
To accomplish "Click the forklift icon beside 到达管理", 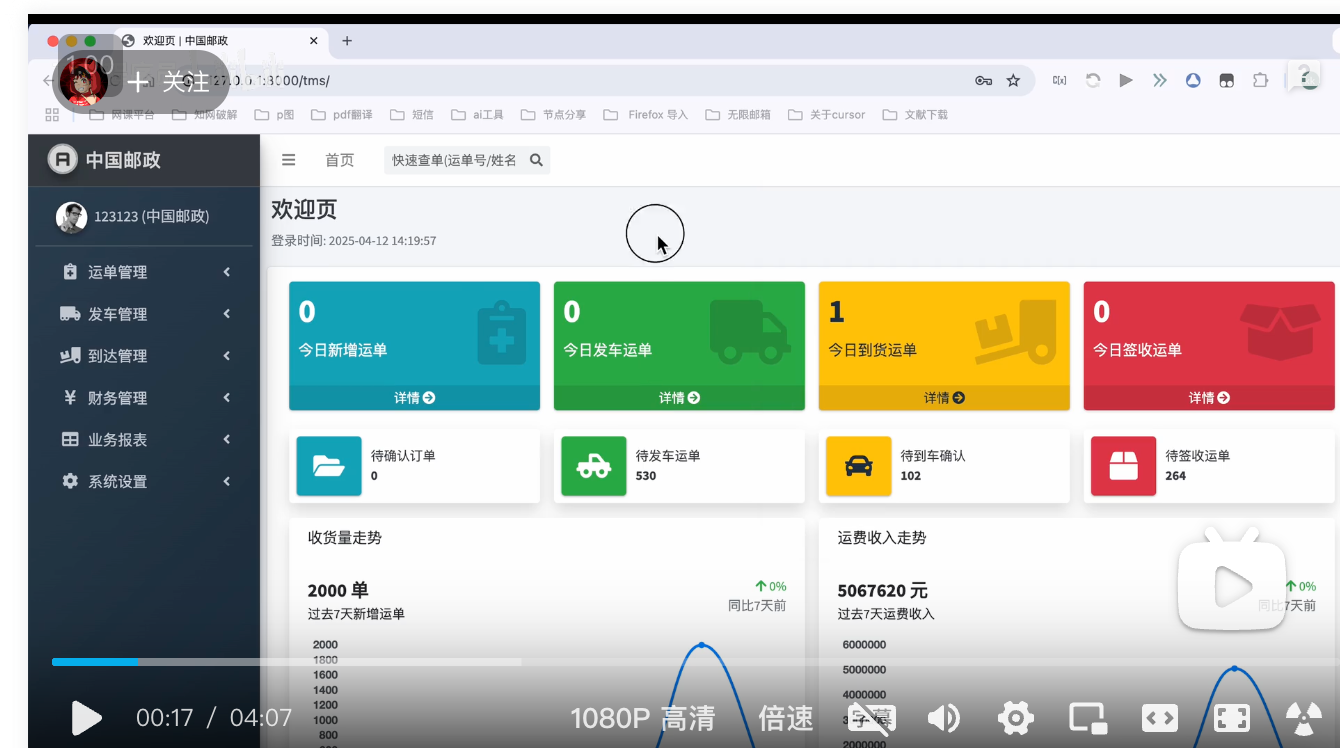I will 70,356.
